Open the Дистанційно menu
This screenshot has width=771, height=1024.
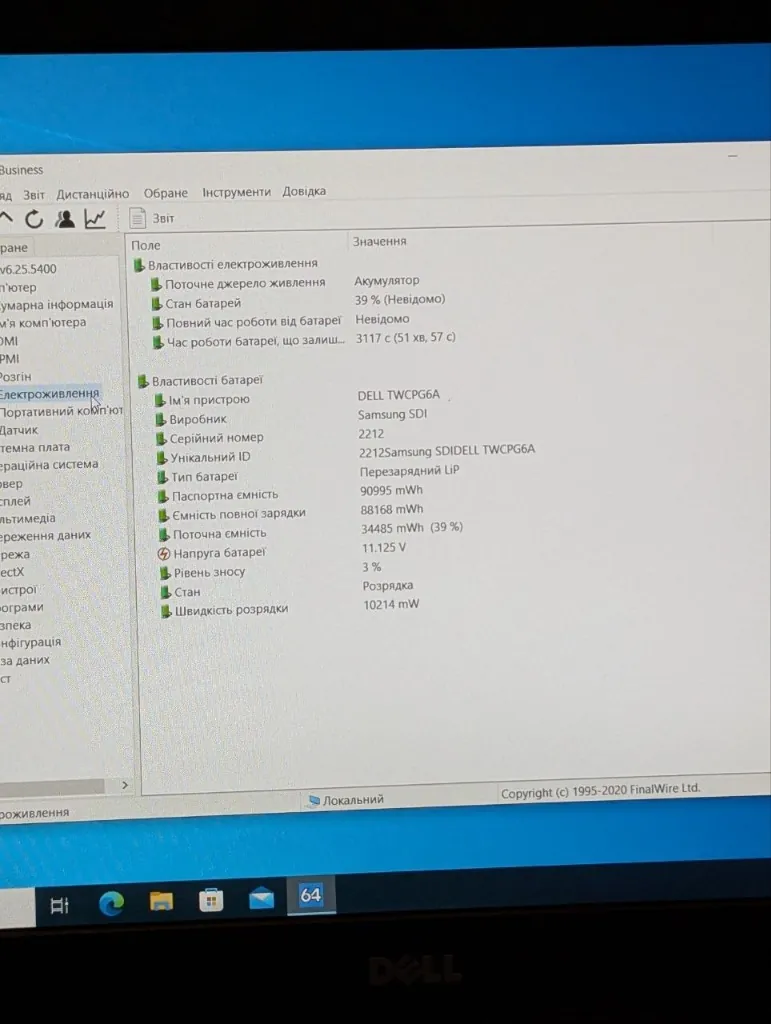pos(93,194)
